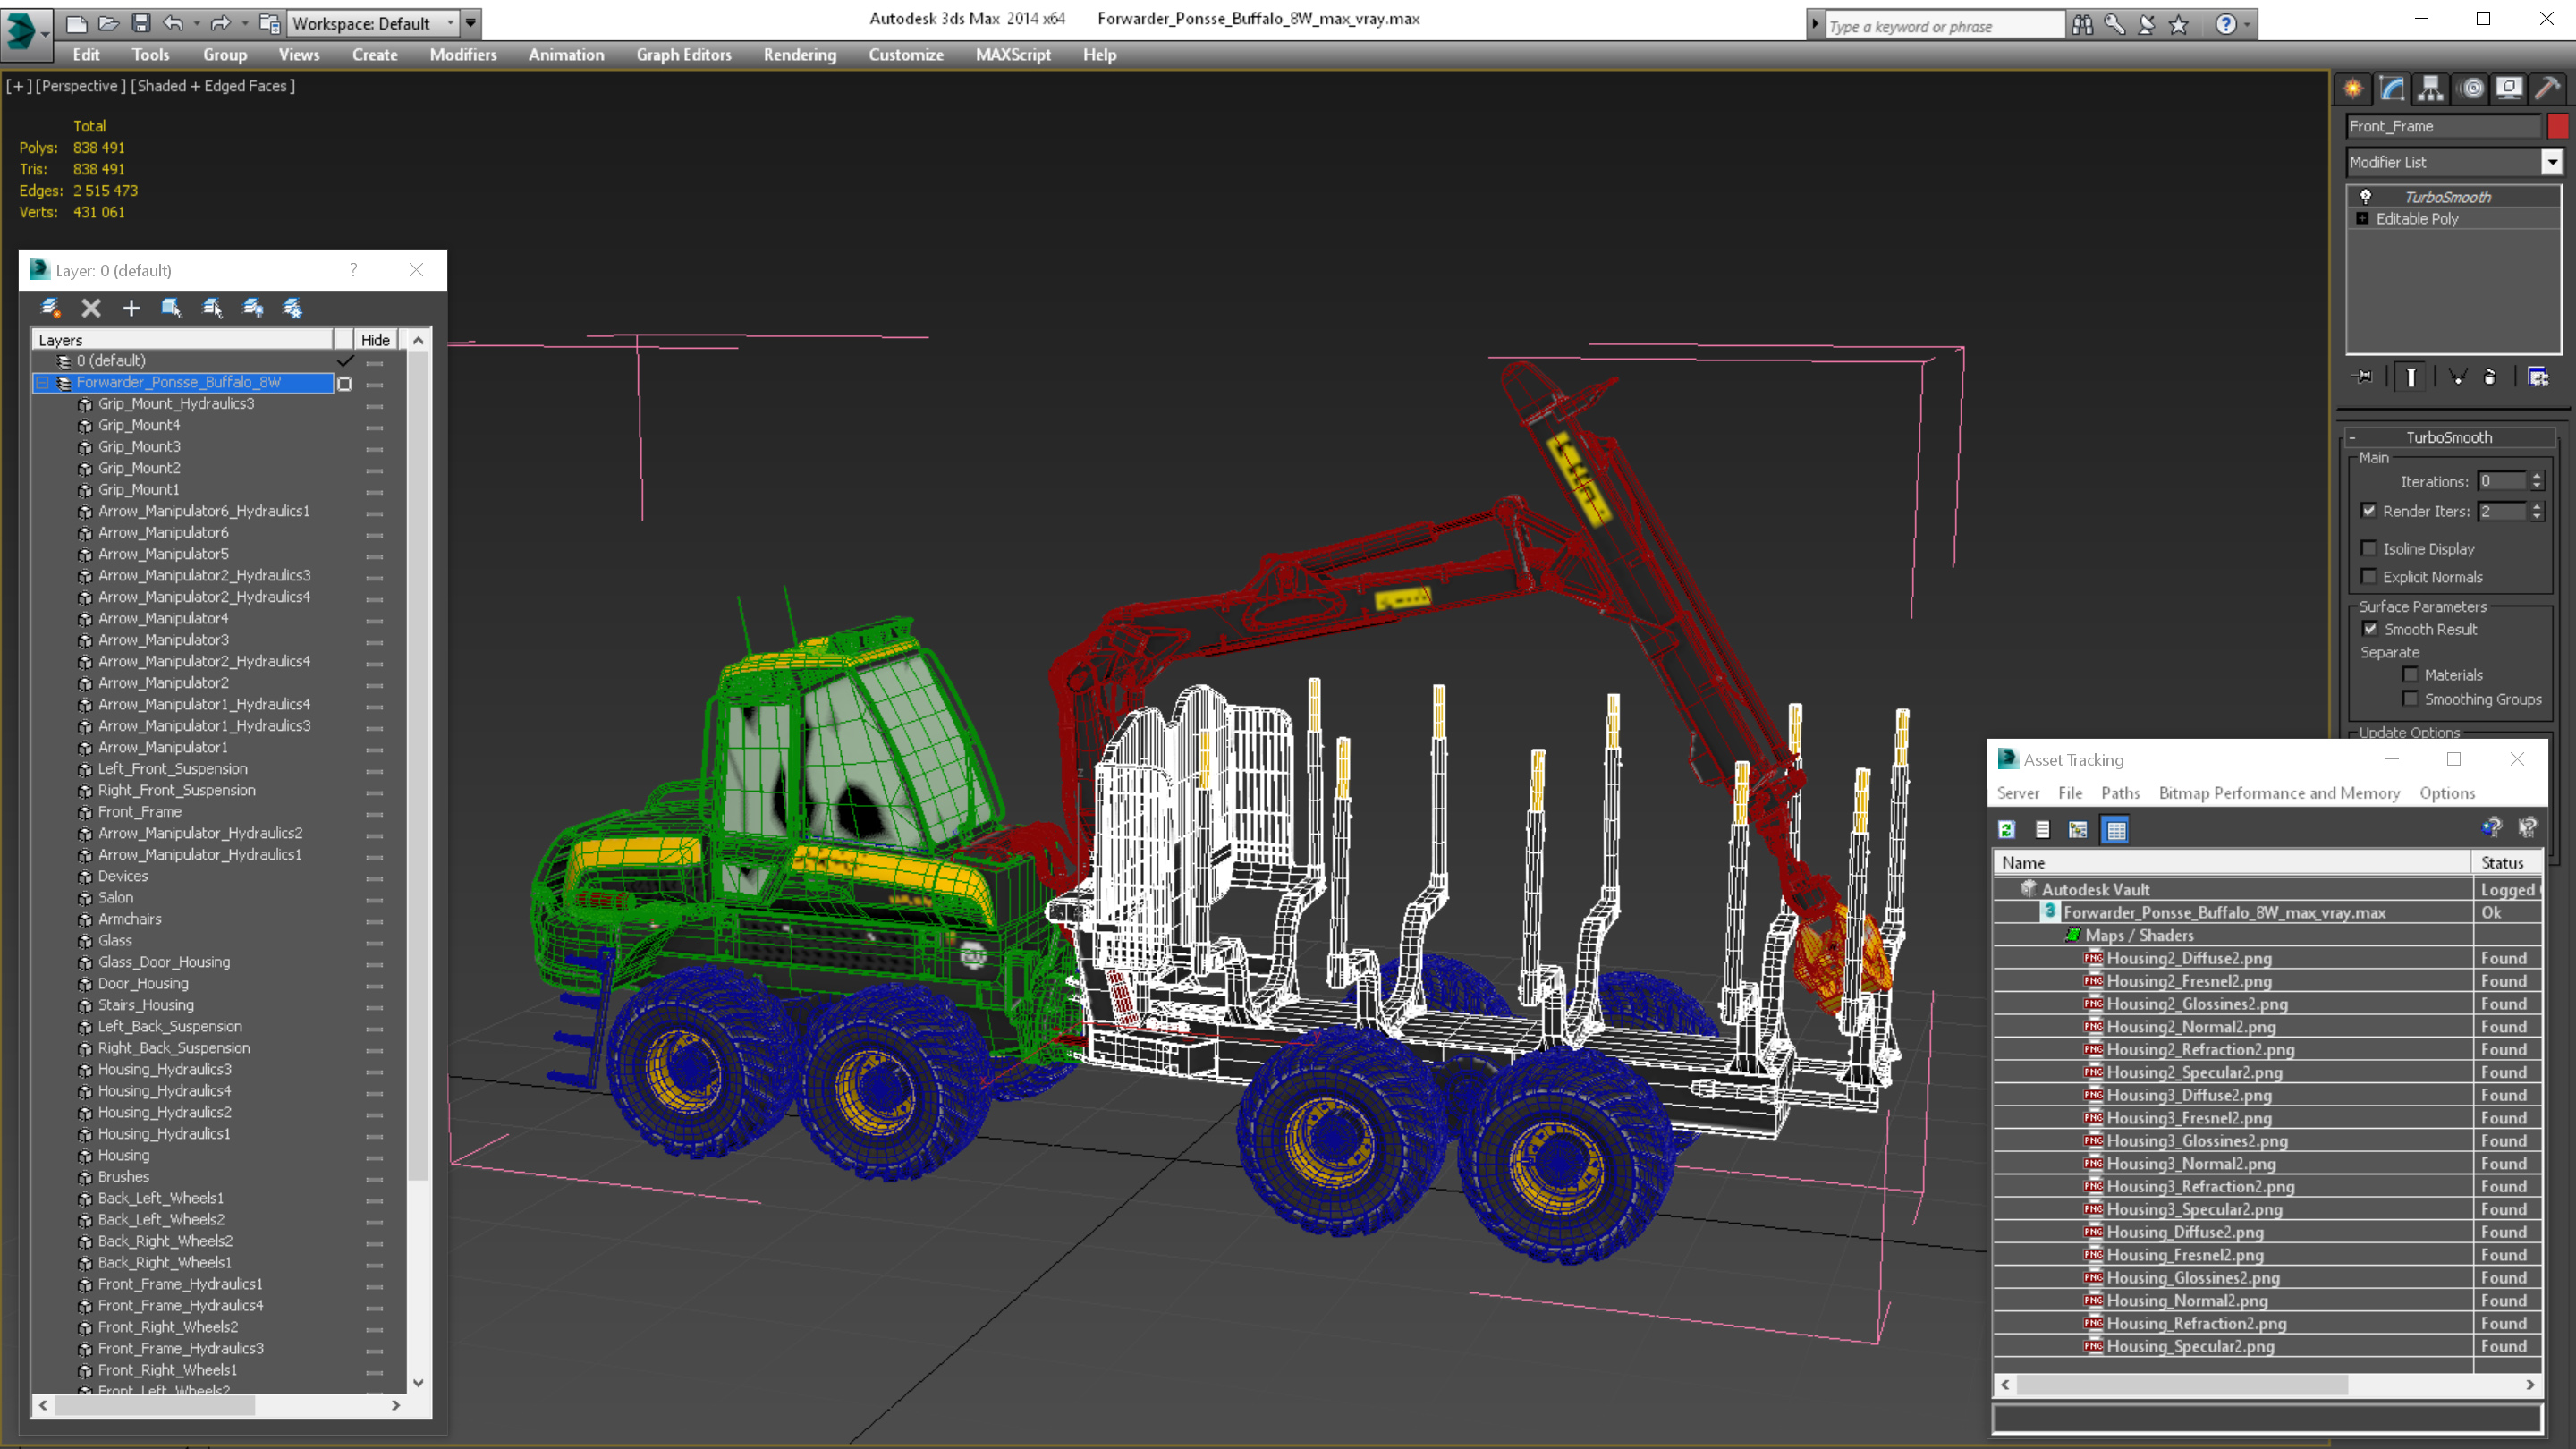Screen dimensions: 2576x1449
Task: Click Hide/Unhide All Layers icon
Action: click(253, 308)
